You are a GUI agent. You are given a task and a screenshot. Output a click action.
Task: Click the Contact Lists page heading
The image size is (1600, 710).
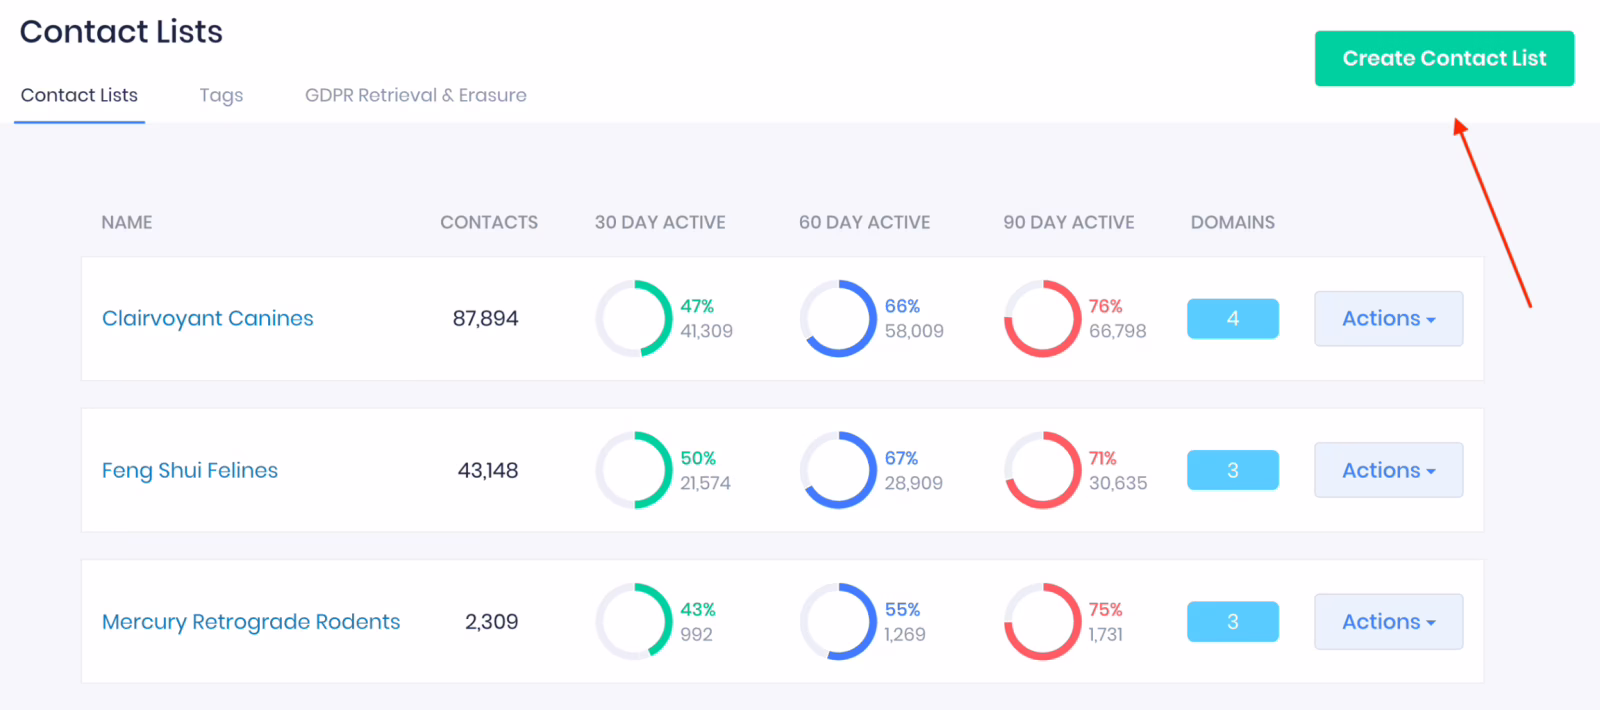[x=120, y=31]
